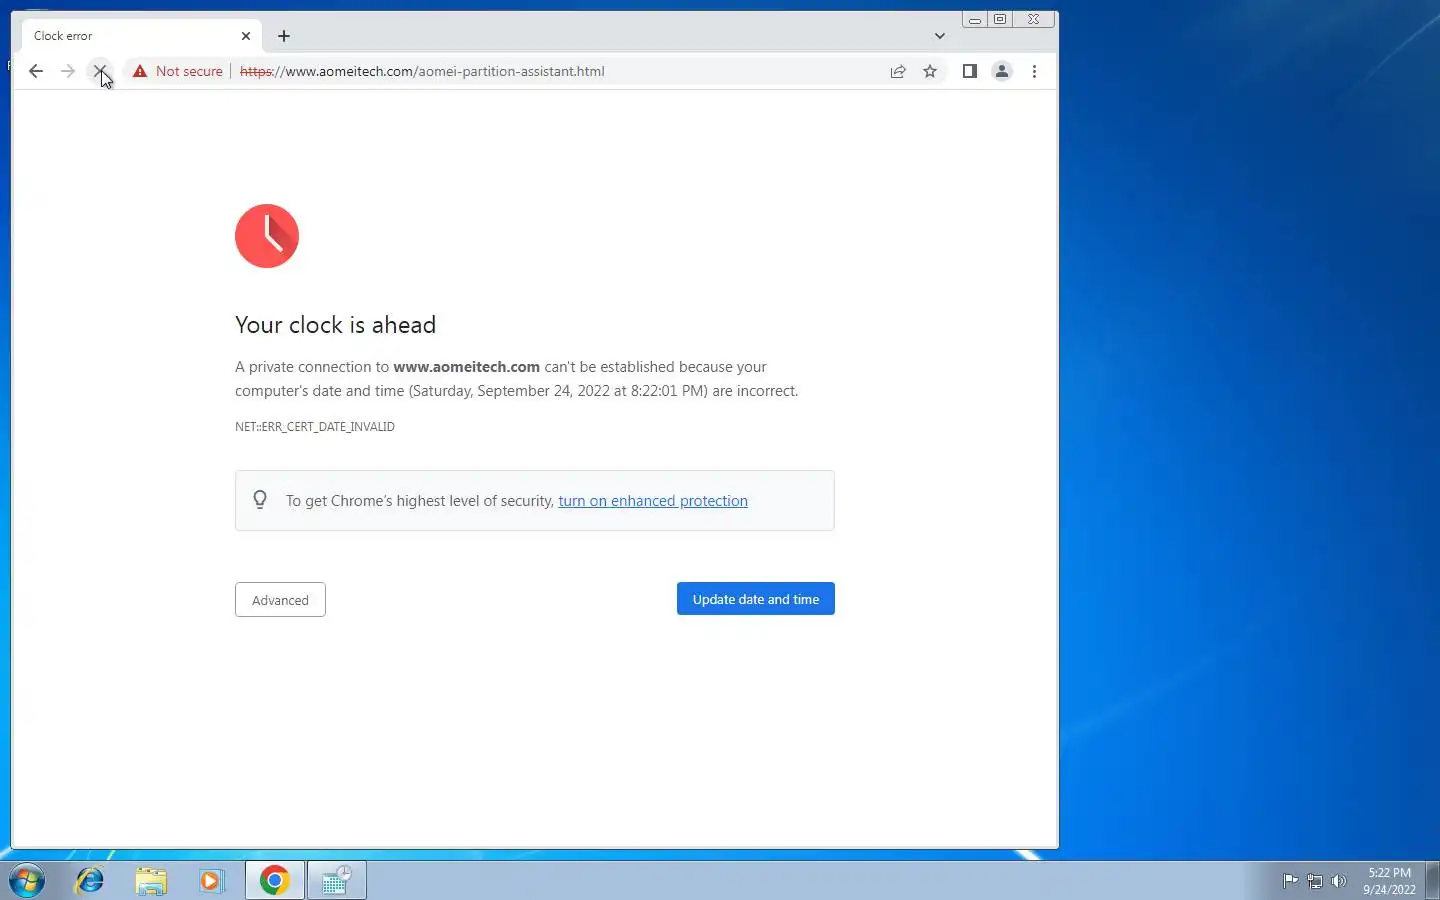Screen dimensions: 1440x900
Task: Open the Chrome three-dot menu
Action: point(1034,71)
